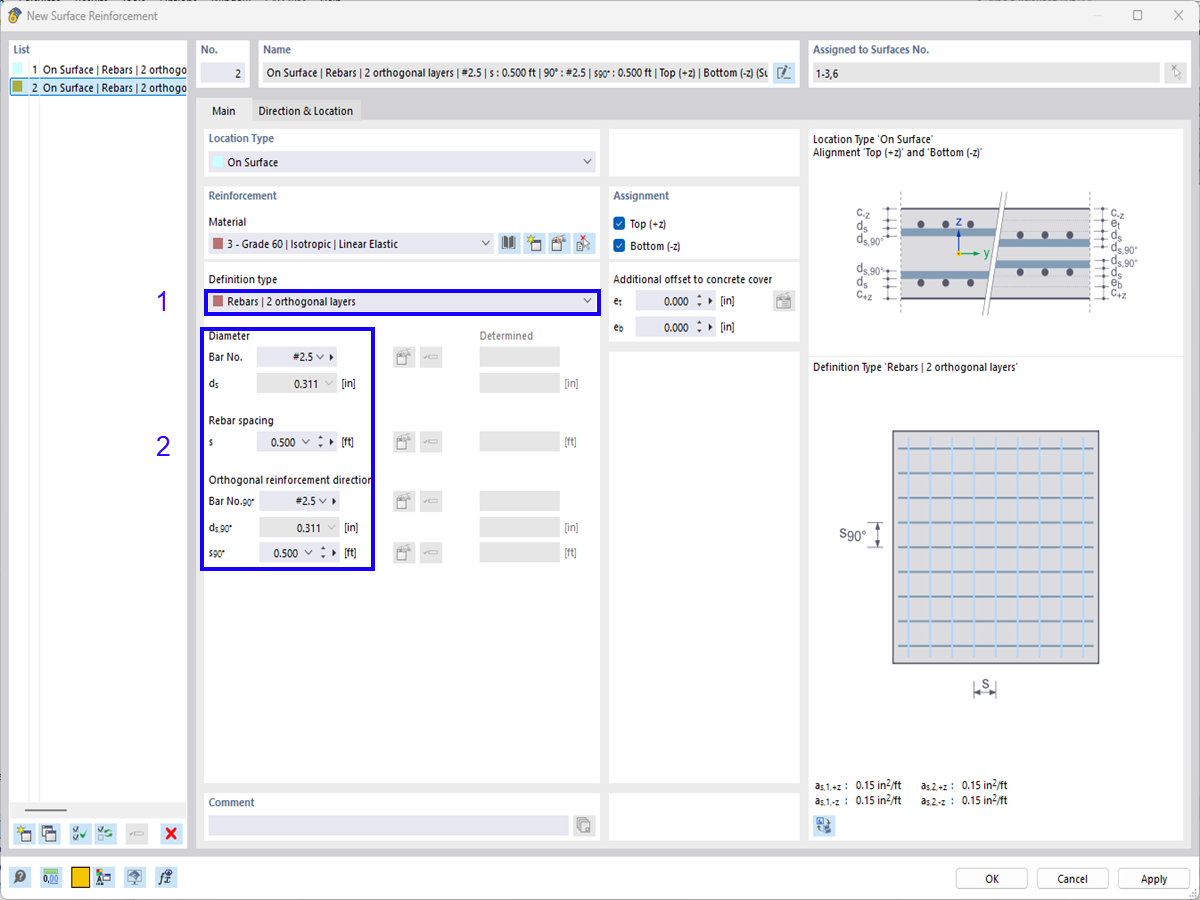
Task: Invert selection icon with green arrows
Action: click(105, 833)
